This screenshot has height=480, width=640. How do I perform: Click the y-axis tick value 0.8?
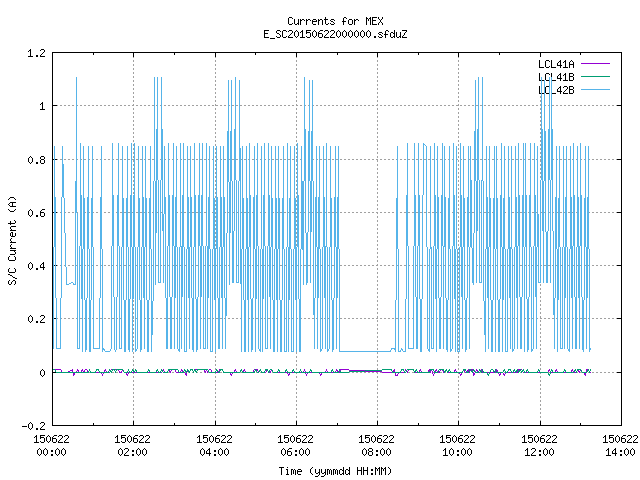pos(36,160)
